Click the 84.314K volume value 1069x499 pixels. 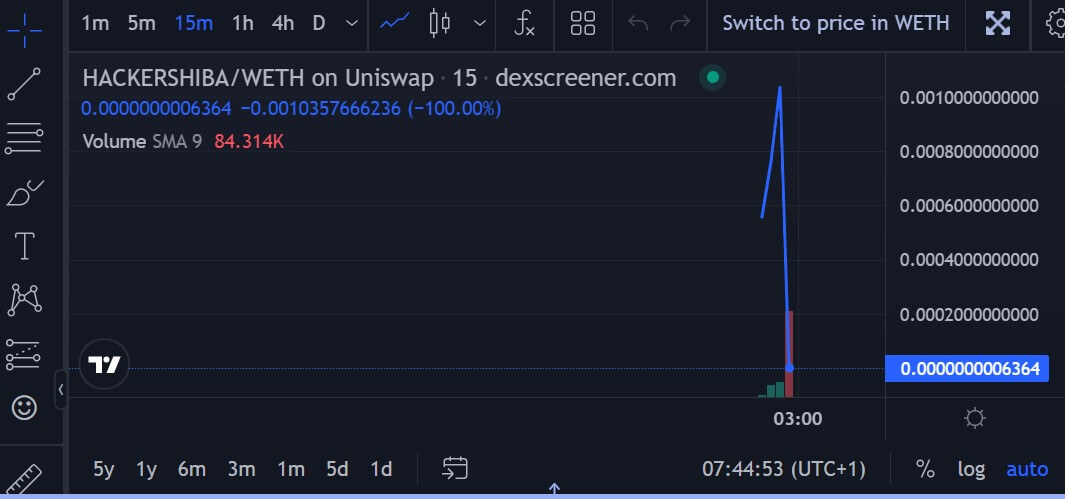[249, 142]
